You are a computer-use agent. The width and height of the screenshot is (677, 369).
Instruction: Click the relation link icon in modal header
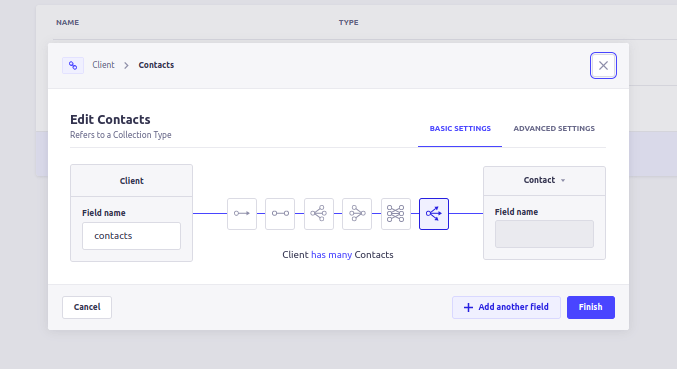(x=73, y=66)
